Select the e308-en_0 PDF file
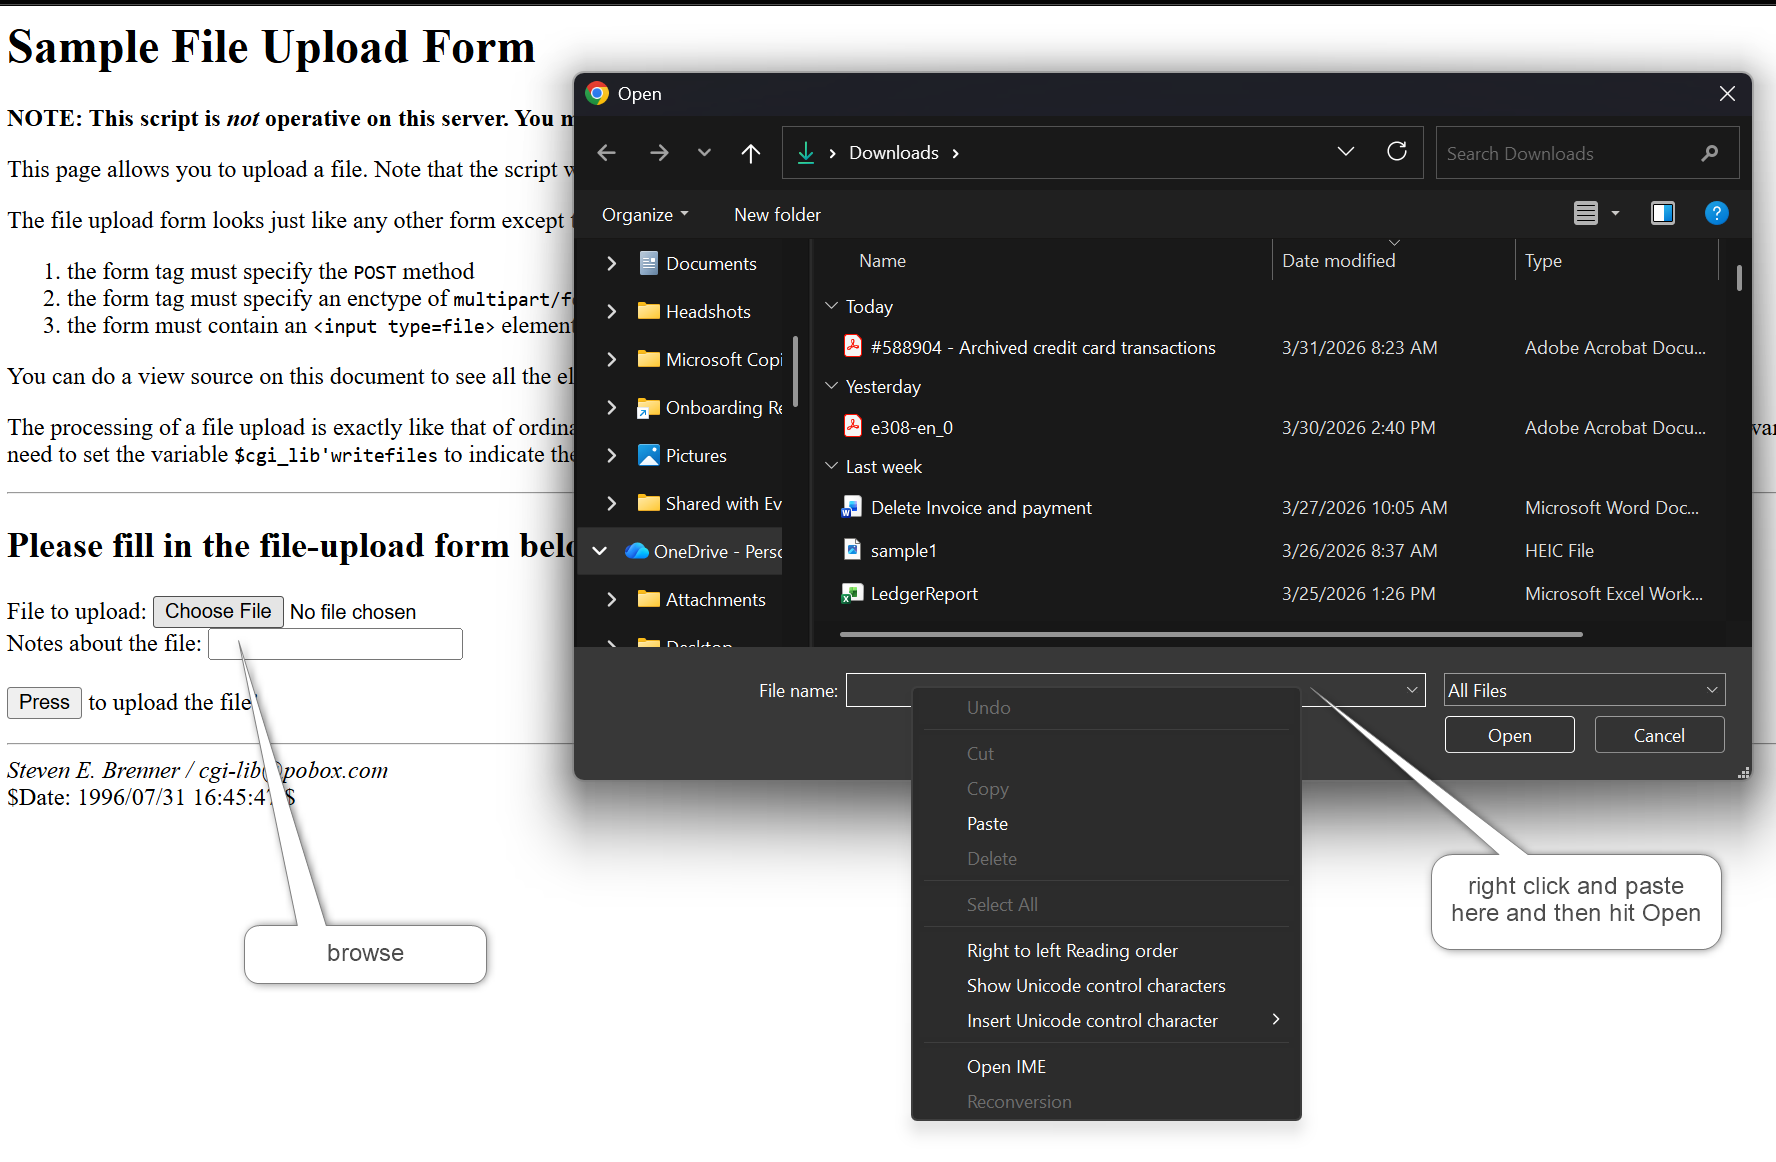Screen dimensions: 1776x1162 pyautogui.click(x=911, y=428)
